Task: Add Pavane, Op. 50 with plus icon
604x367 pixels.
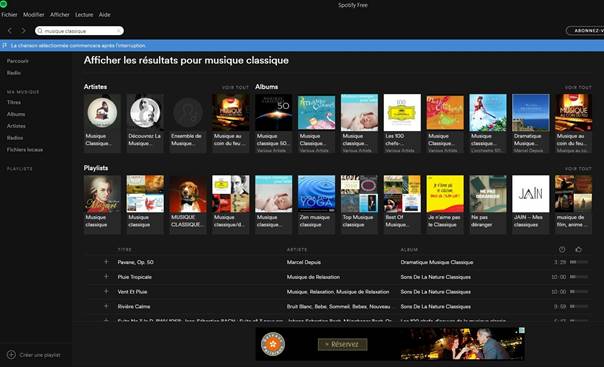Action: coord(106,262)
